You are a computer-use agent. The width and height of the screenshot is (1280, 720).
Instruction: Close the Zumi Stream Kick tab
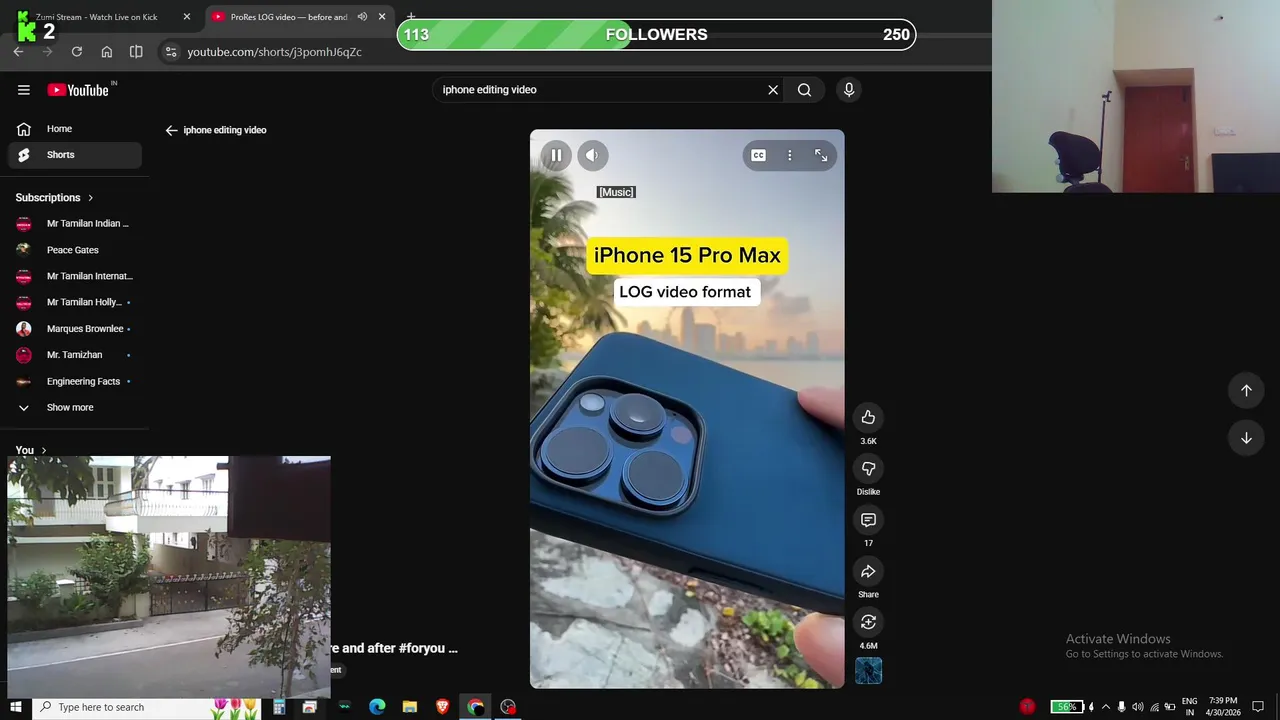coord(186,17)
